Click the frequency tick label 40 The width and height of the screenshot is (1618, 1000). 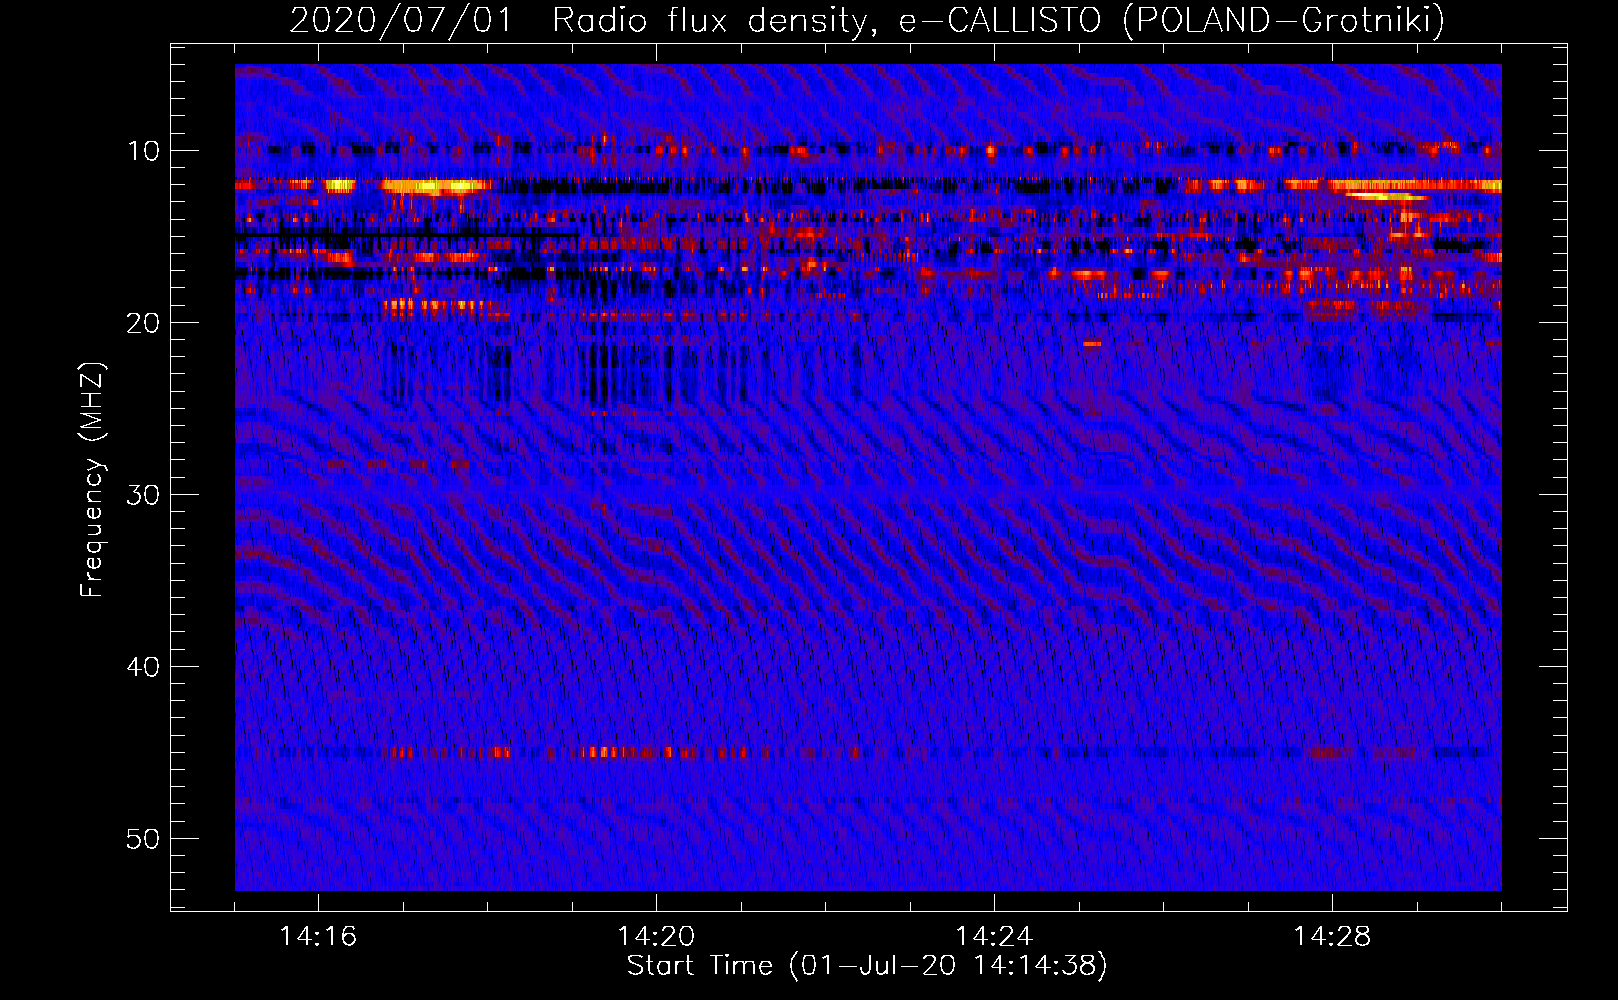pyautogui.click(x=144, y=667)
